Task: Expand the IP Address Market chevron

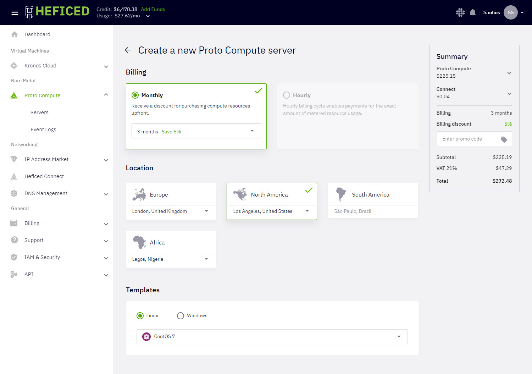Action: tap(106, 160)
